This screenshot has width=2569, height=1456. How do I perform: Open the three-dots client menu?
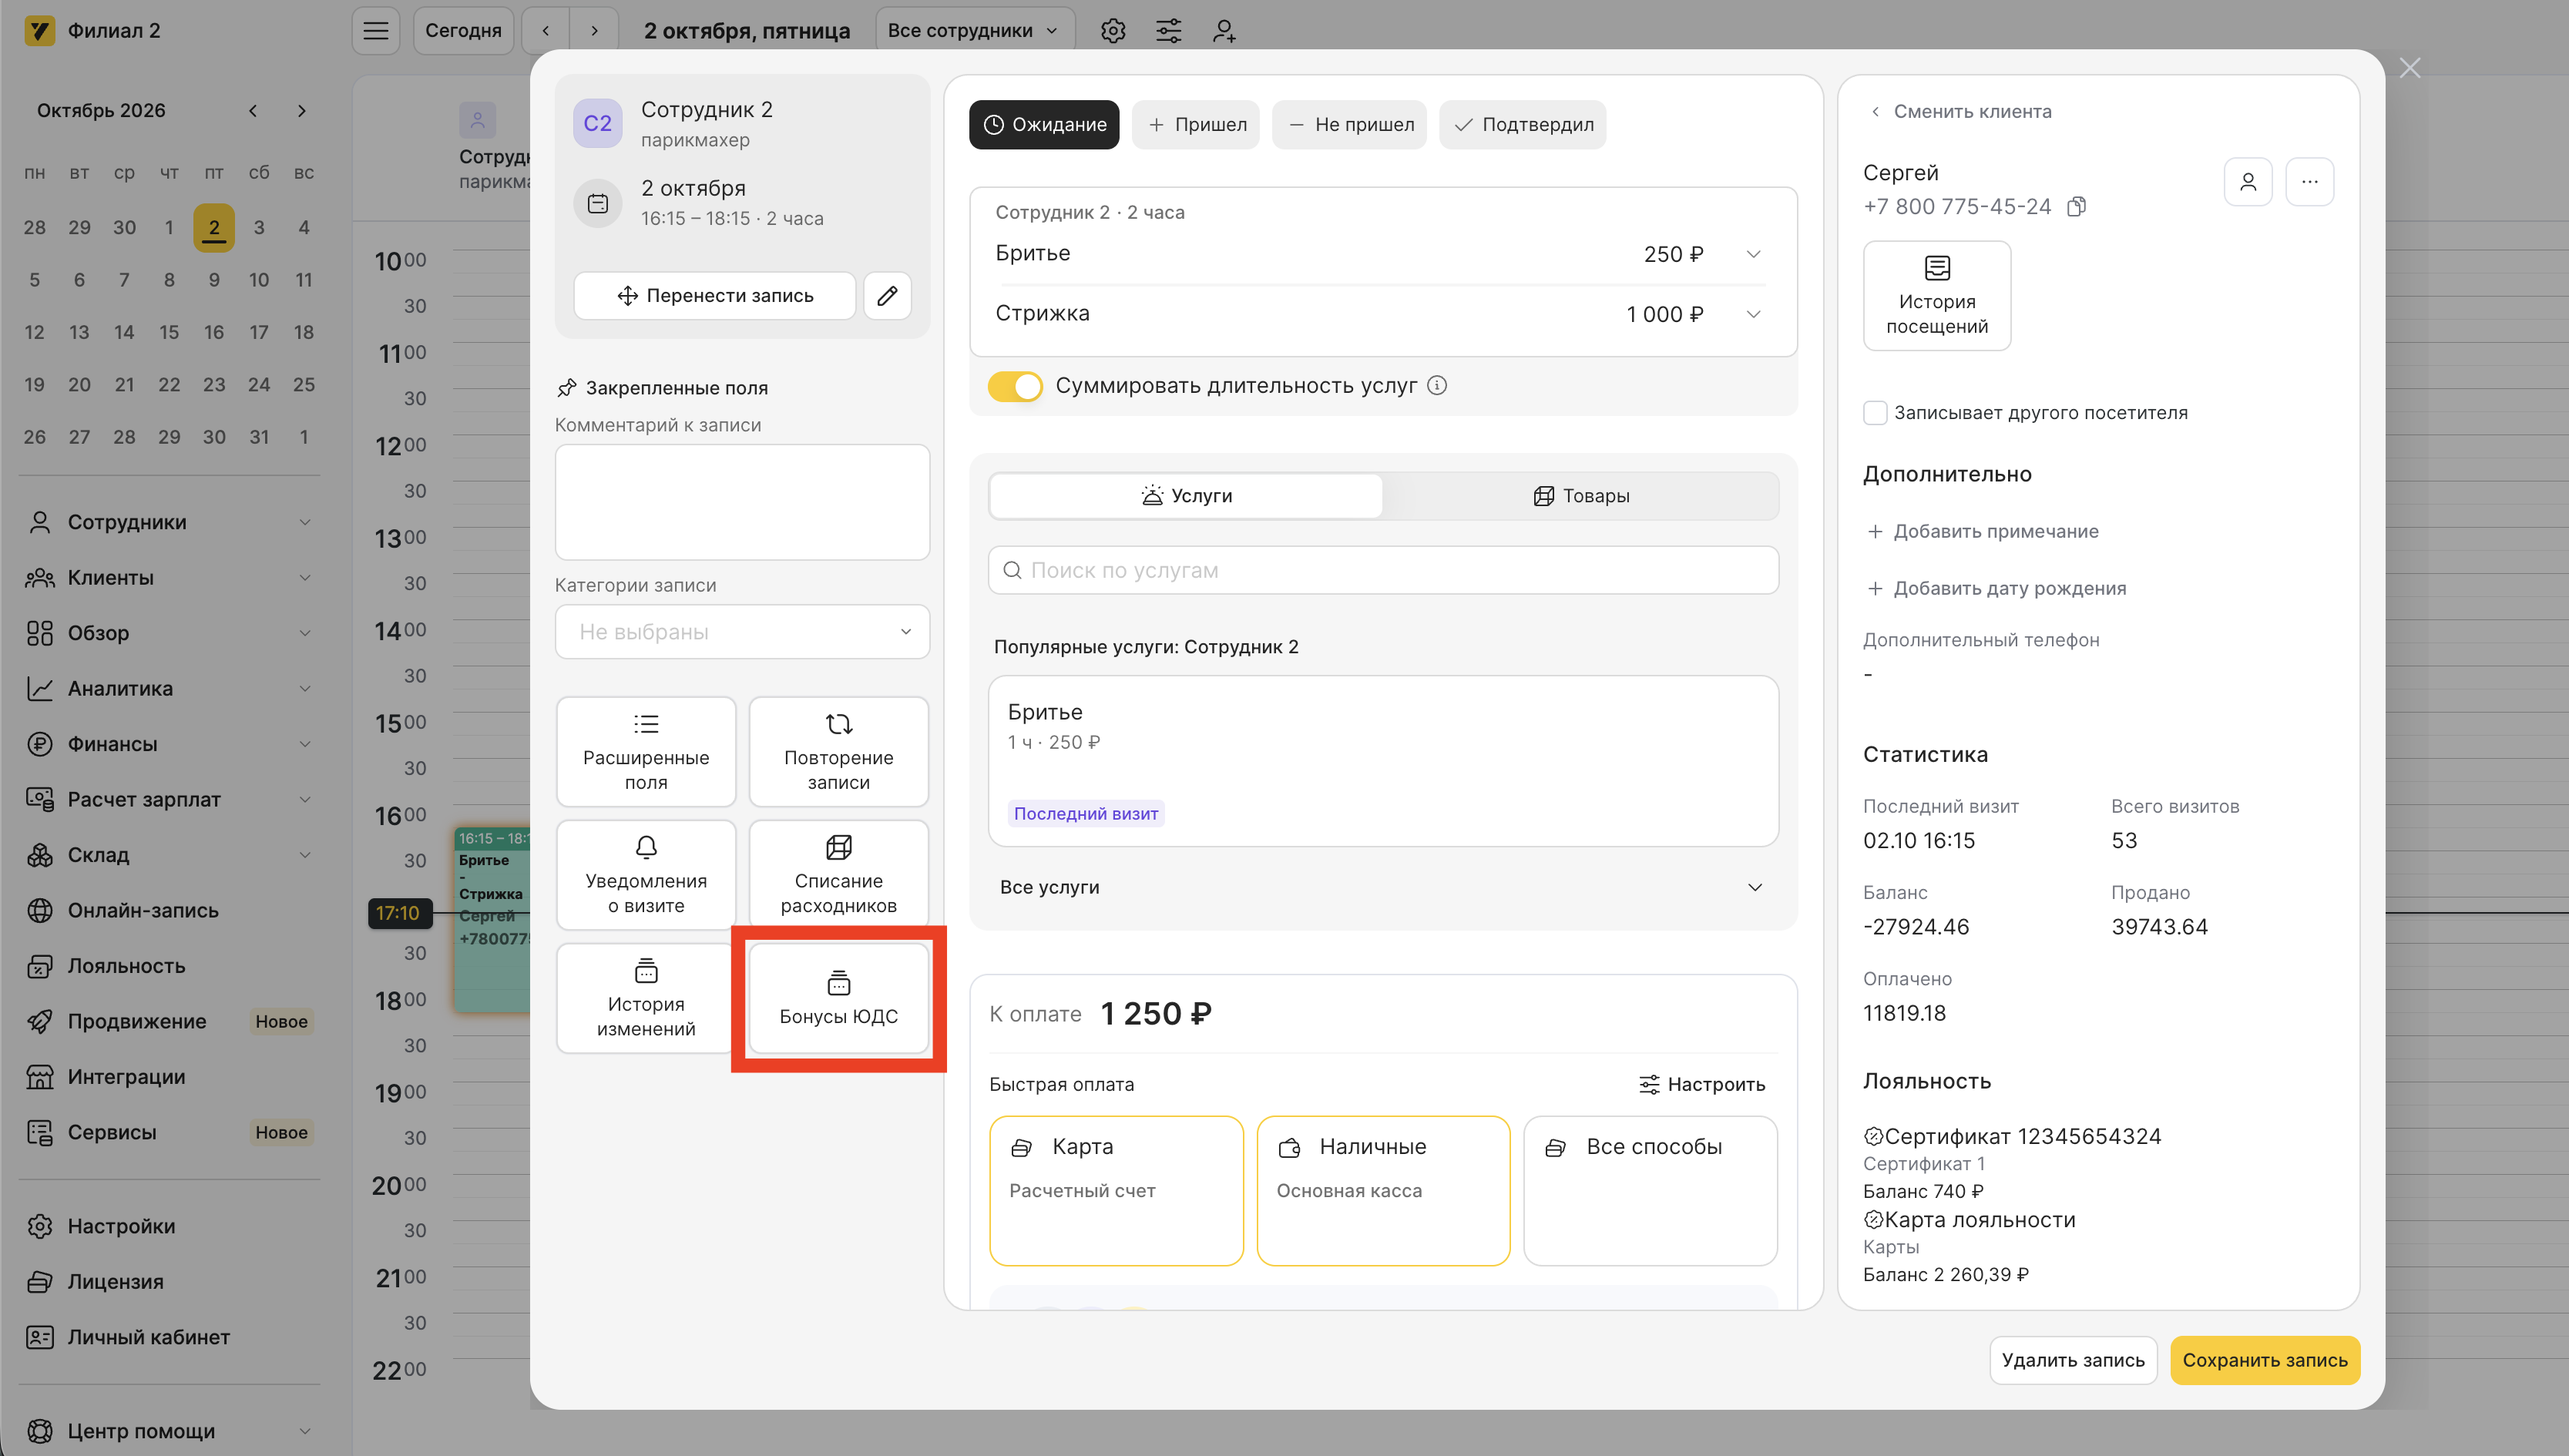tap(2309, 182)
